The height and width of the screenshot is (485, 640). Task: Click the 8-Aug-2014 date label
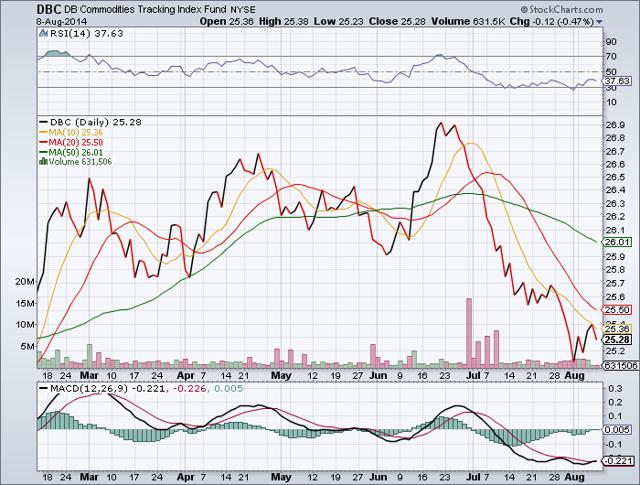(x=61, y=22)
